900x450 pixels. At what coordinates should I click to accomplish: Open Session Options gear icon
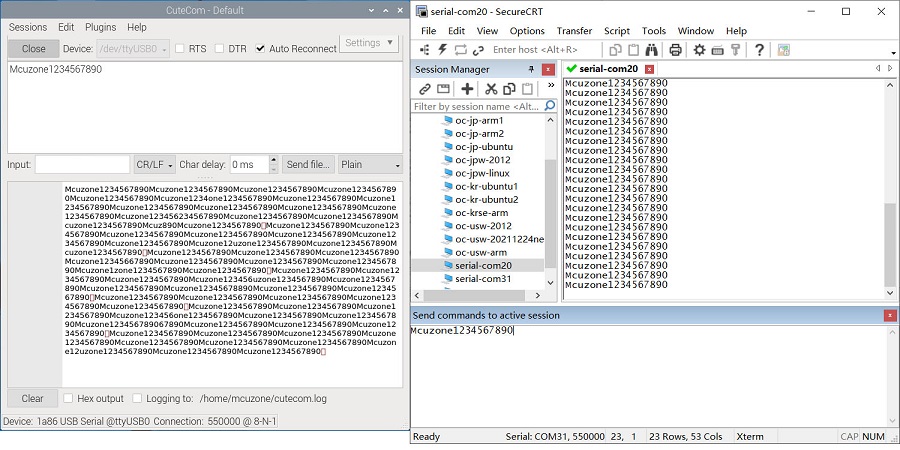point(699,50)
